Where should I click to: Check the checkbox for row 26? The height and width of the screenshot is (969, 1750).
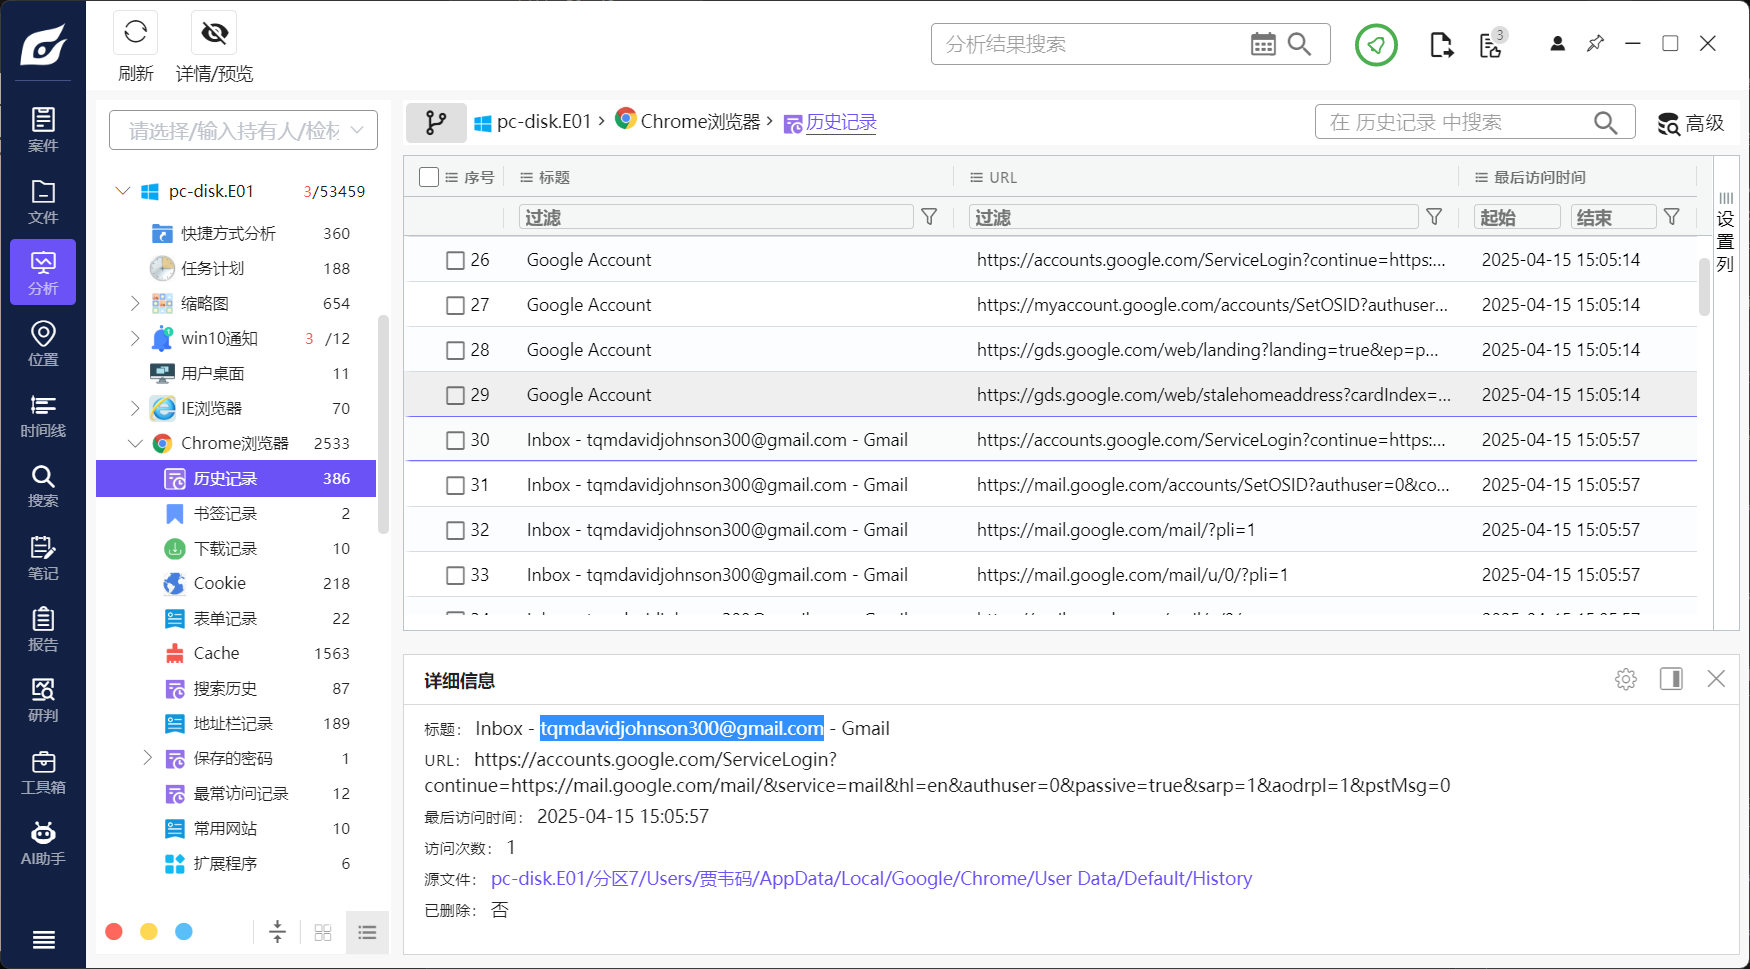[455, 260]
